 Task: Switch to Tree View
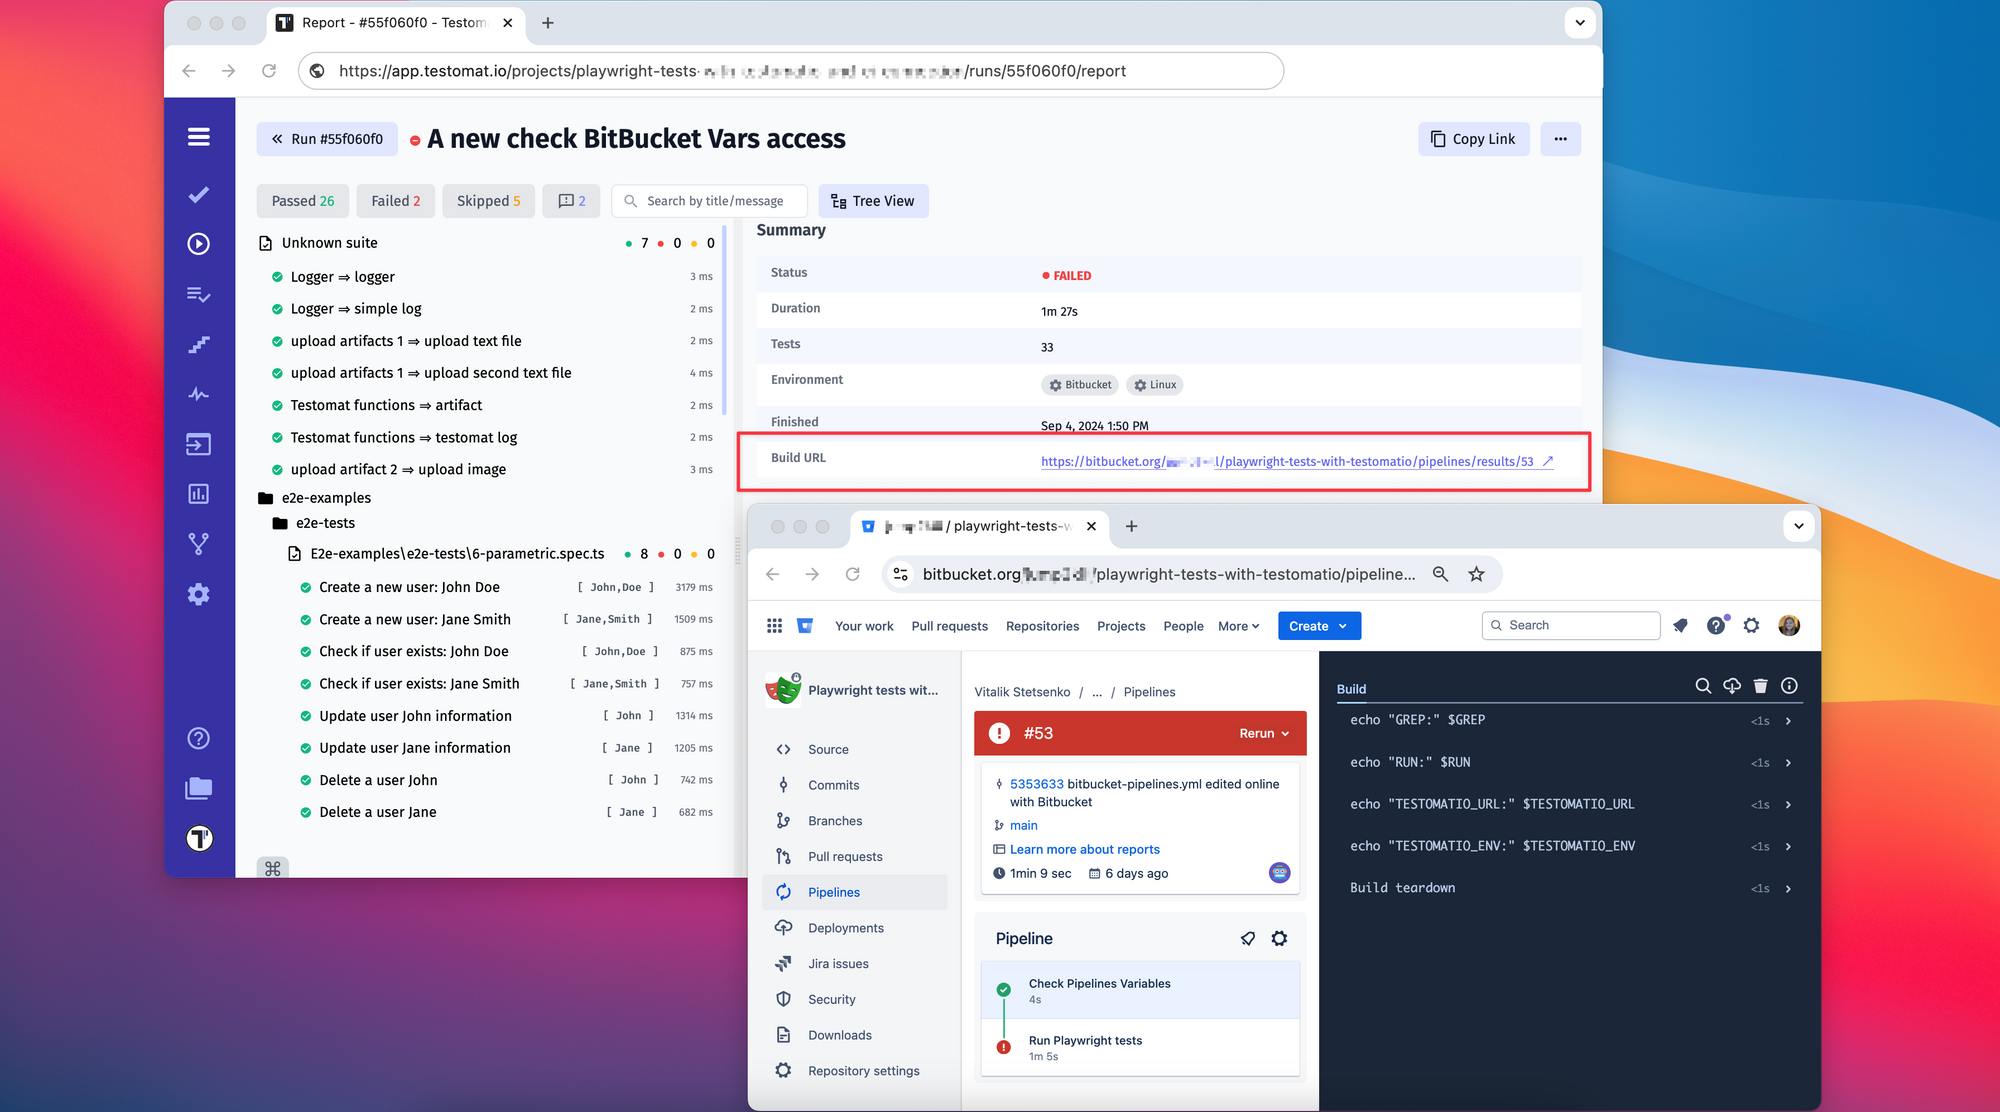pos(873,201)
